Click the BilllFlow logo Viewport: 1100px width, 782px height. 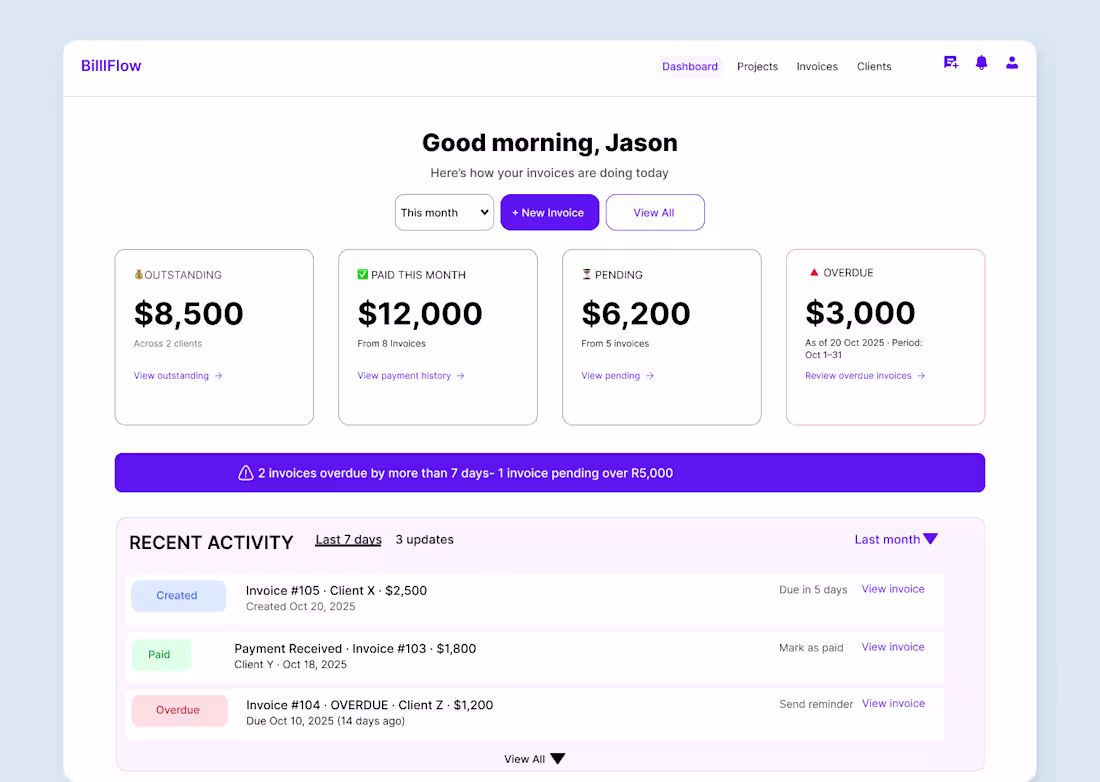point(111,66)
